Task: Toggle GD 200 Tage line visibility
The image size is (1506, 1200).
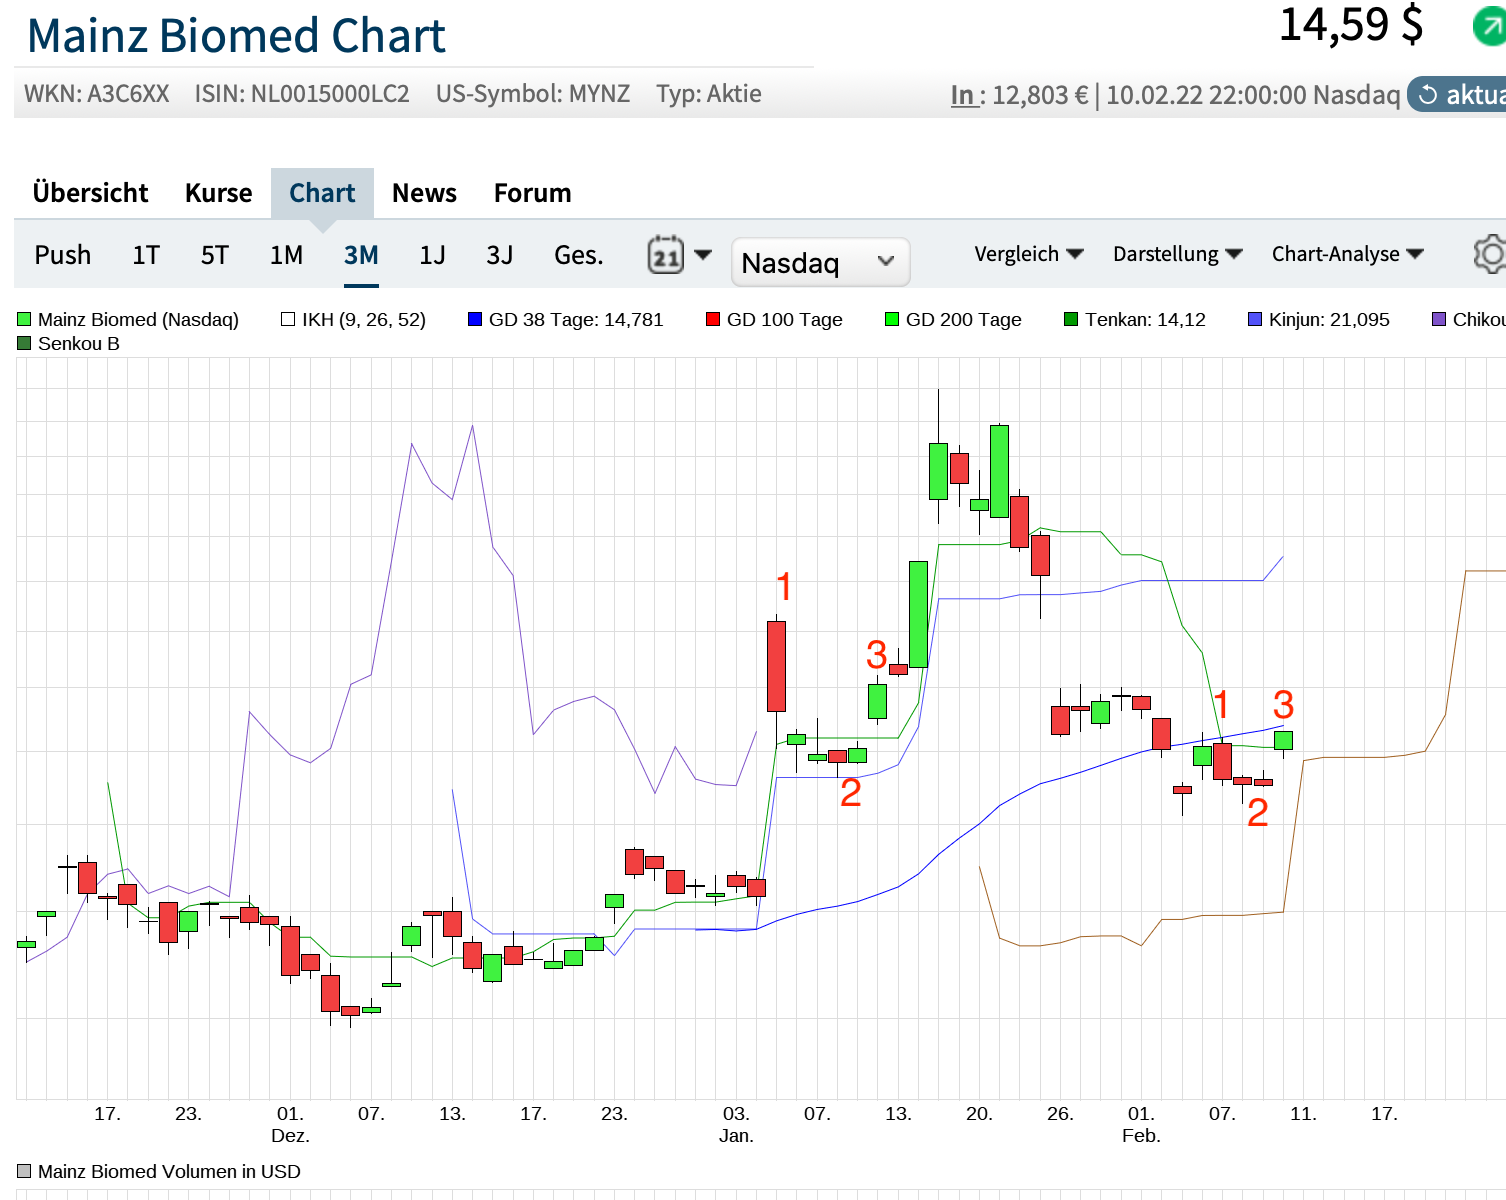Action: [953, 320]
